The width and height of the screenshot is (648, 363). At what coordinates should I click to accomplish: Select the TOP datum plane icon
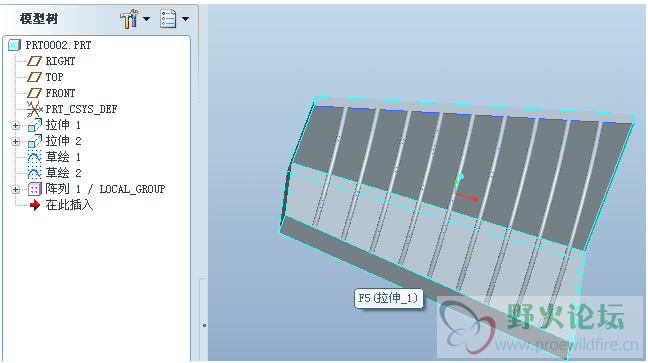34,77
